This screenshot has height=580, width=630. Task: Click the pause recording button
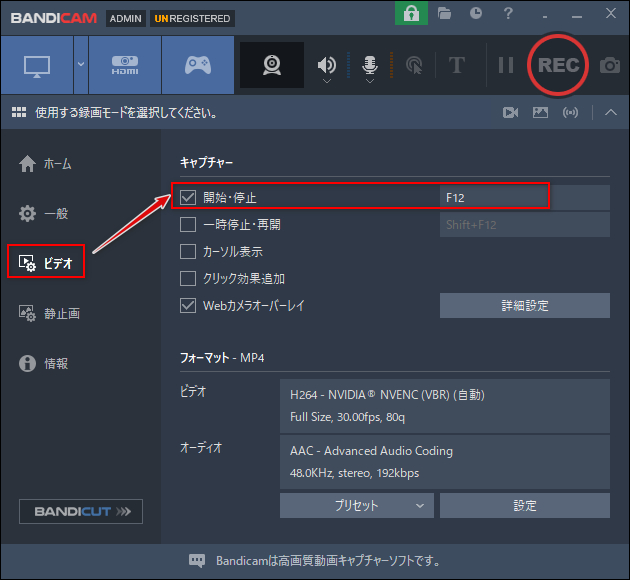coord(506,65)
